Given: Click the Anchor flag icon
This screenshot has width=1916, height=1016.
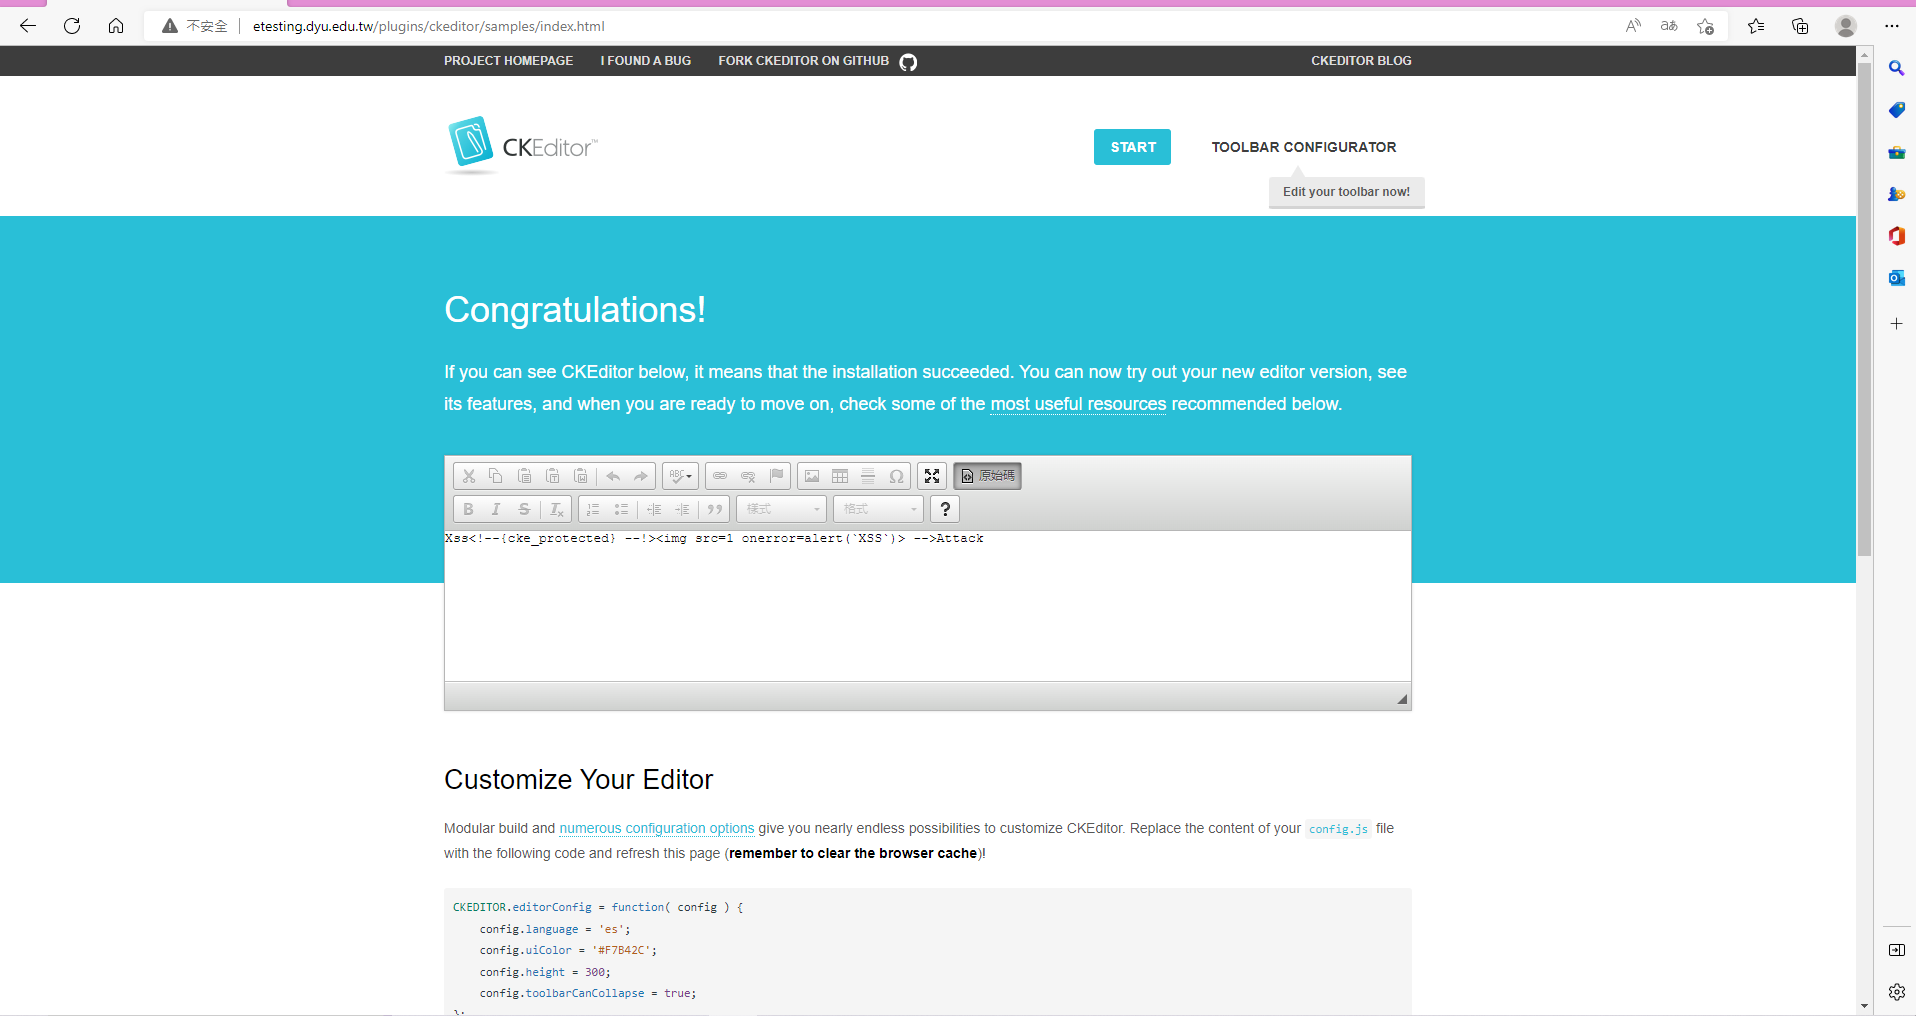Looking at the screenshot, I should pyautogui.click(x=776, y=476).
